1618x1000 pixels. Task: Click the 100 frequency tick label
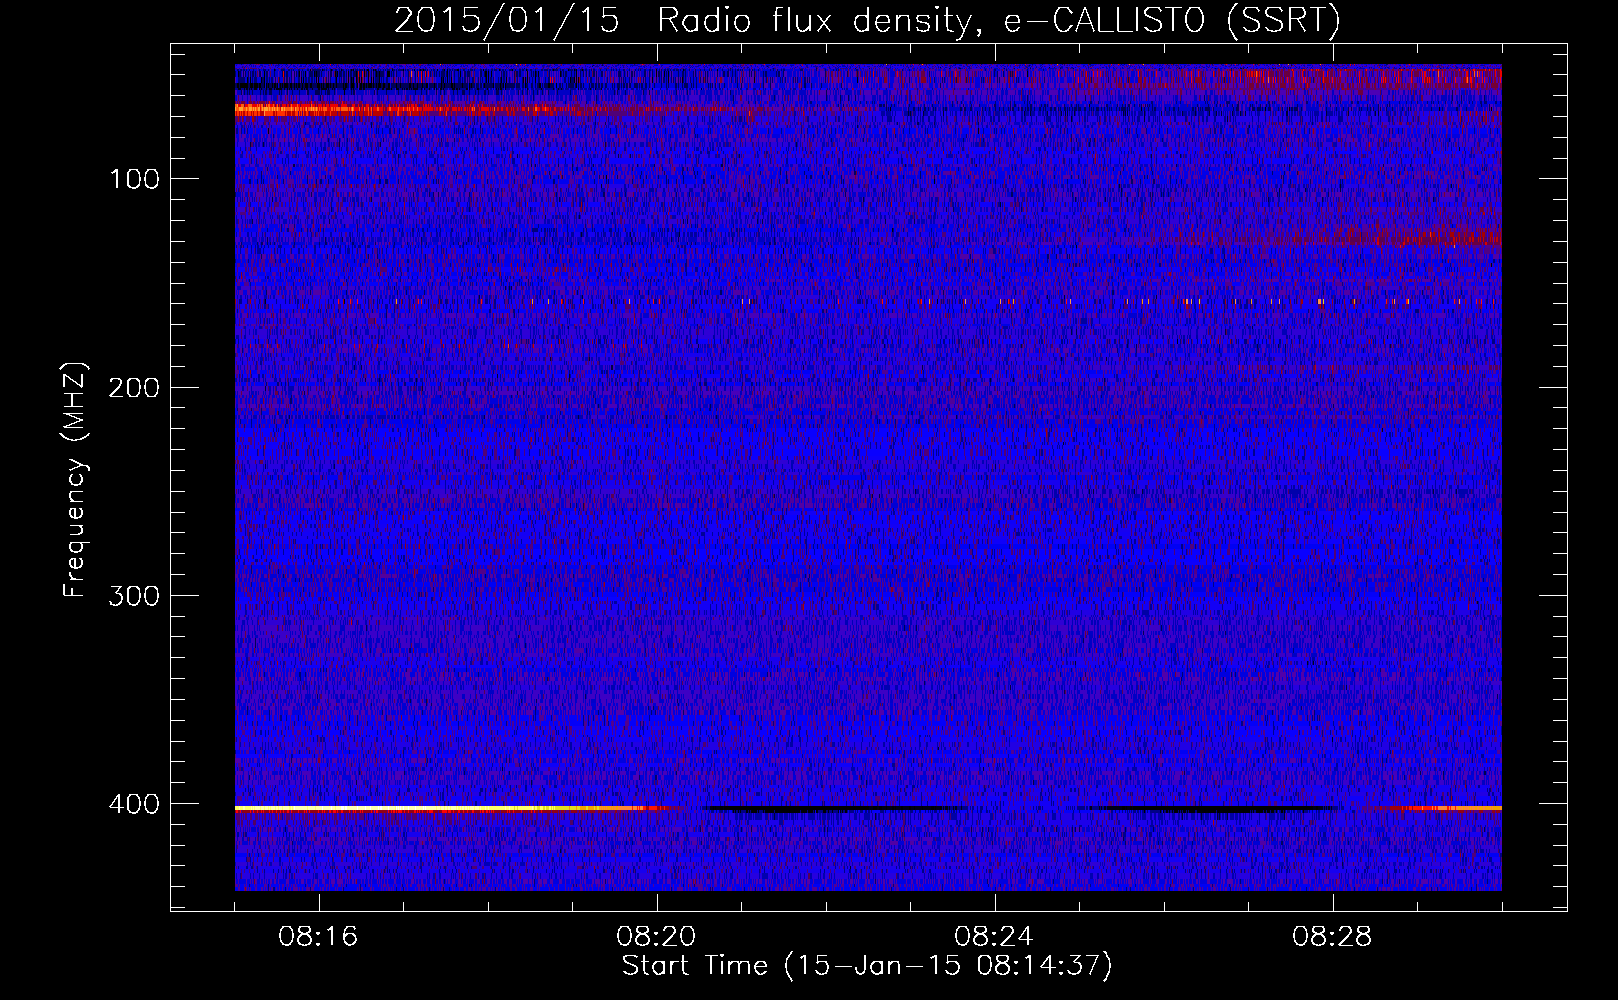134,179
